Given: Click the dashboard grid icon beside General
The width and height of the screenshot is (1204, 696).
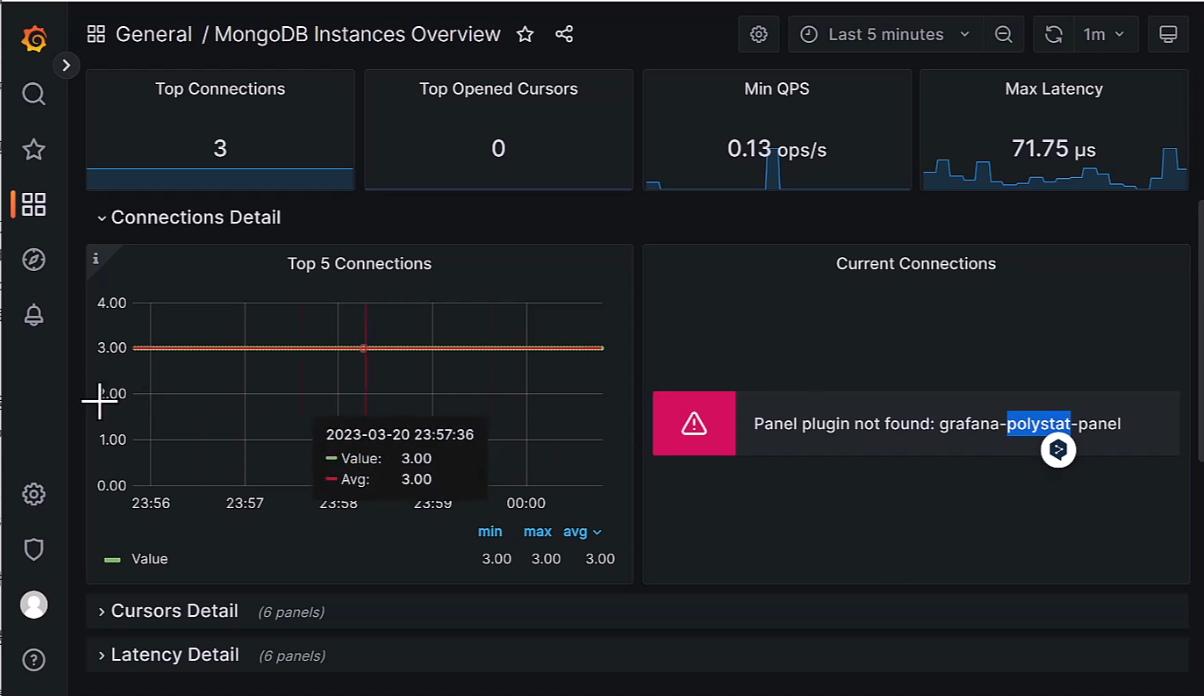Looking at the screenshot, I should (x=96, y=34).
